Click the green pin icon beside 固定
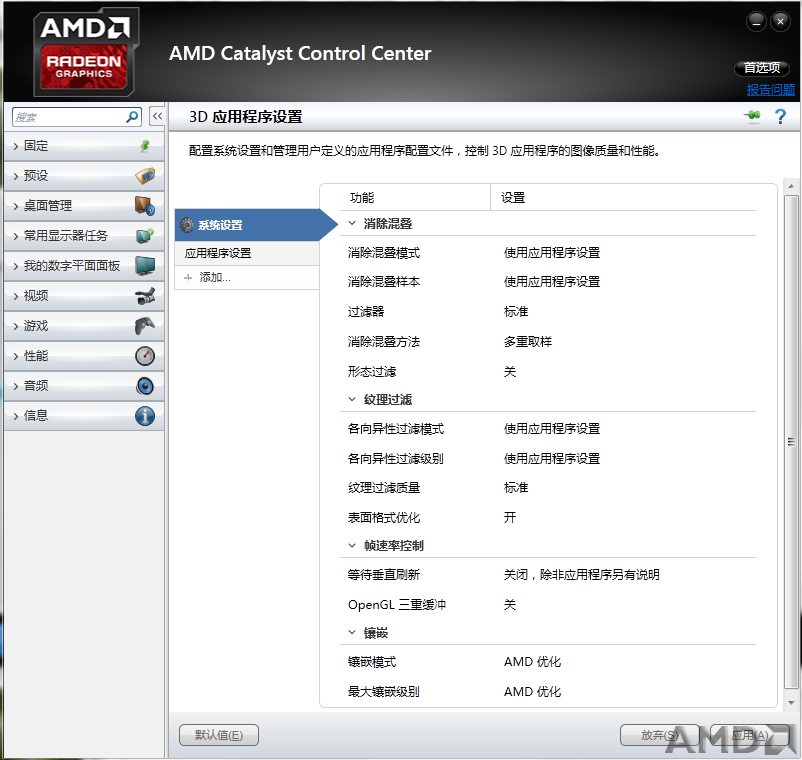The width and height of the screenshot is (802, 760). (x=145, y=146)
